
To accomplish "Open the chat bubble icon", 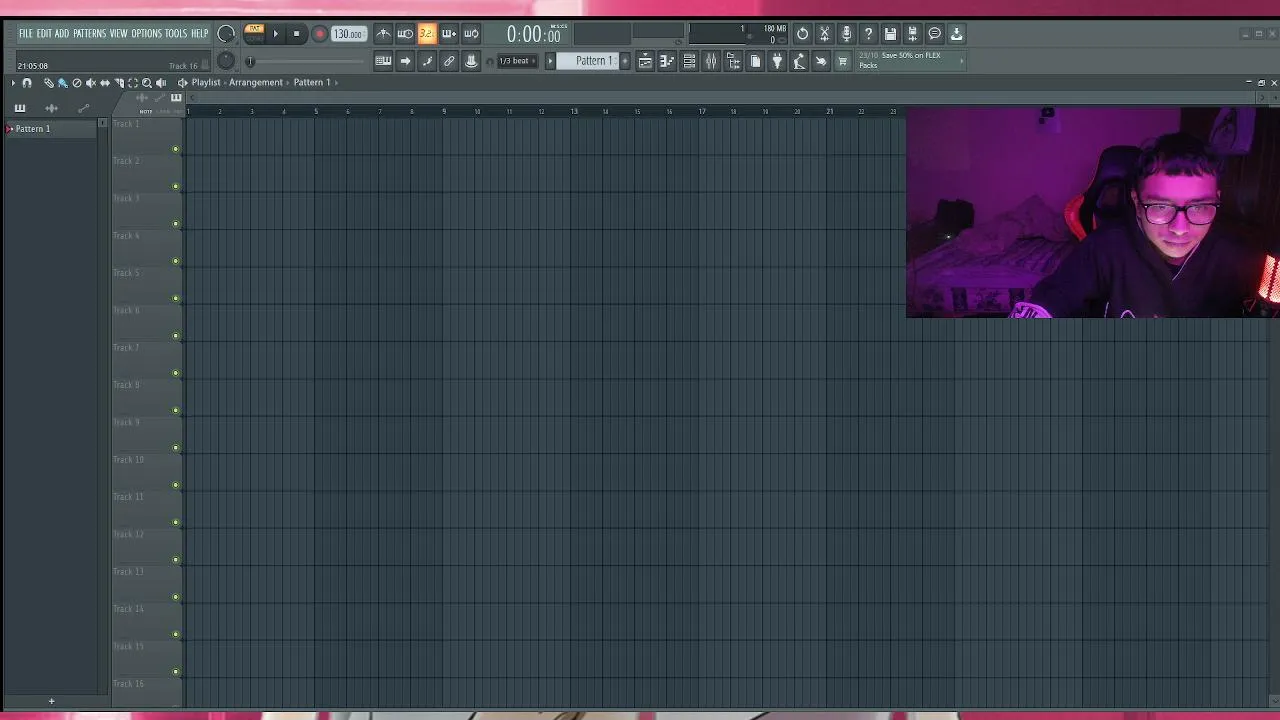I will pos(934,34).
